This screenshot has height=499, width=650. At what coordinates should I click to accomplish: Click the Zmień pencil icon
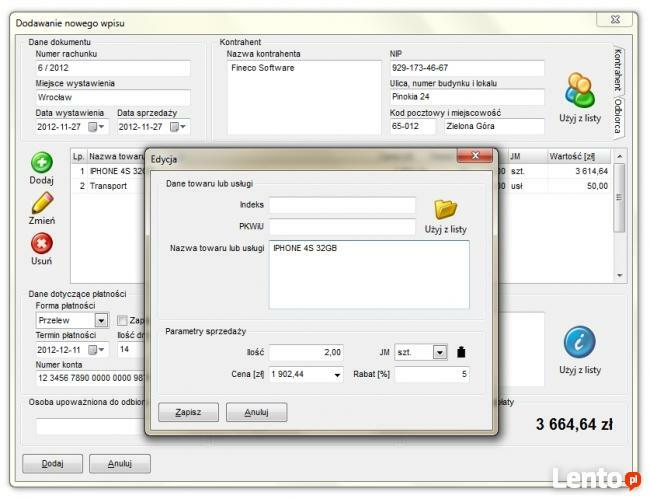(41, 203)
